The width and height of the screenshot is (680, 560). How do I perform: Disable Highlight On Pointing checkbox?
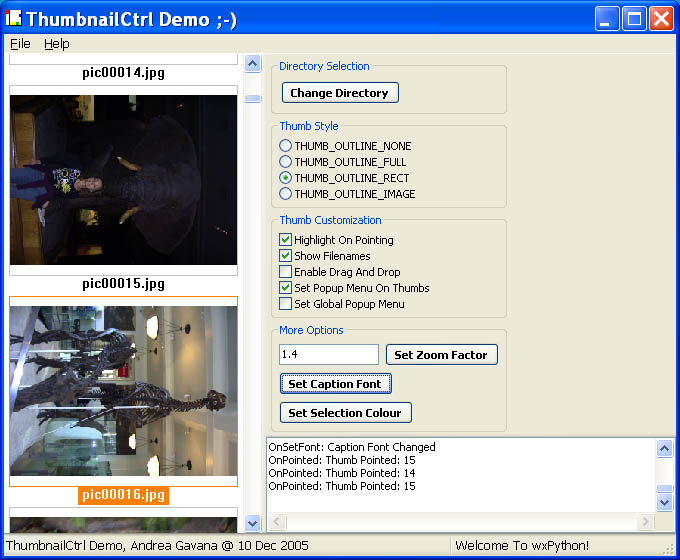pyautogui.click(x=286, y=240)
